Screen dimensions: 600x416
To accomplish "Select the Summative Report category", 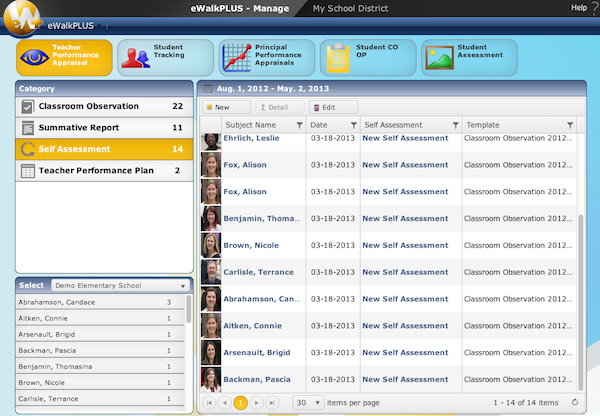I will coord(104,128).
